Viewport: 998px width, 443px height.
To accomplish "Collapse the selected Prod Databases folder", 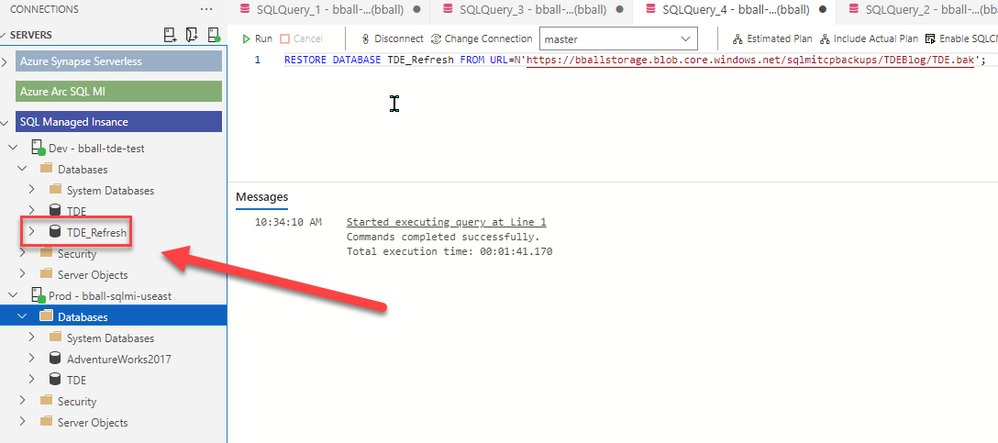I will tap(23, 316).
